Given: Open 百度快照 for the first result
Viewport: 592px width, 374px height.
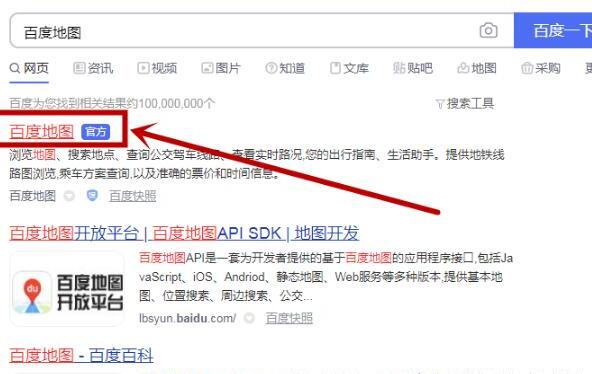Looking at the screenshot, I should [x=133, y=196].
